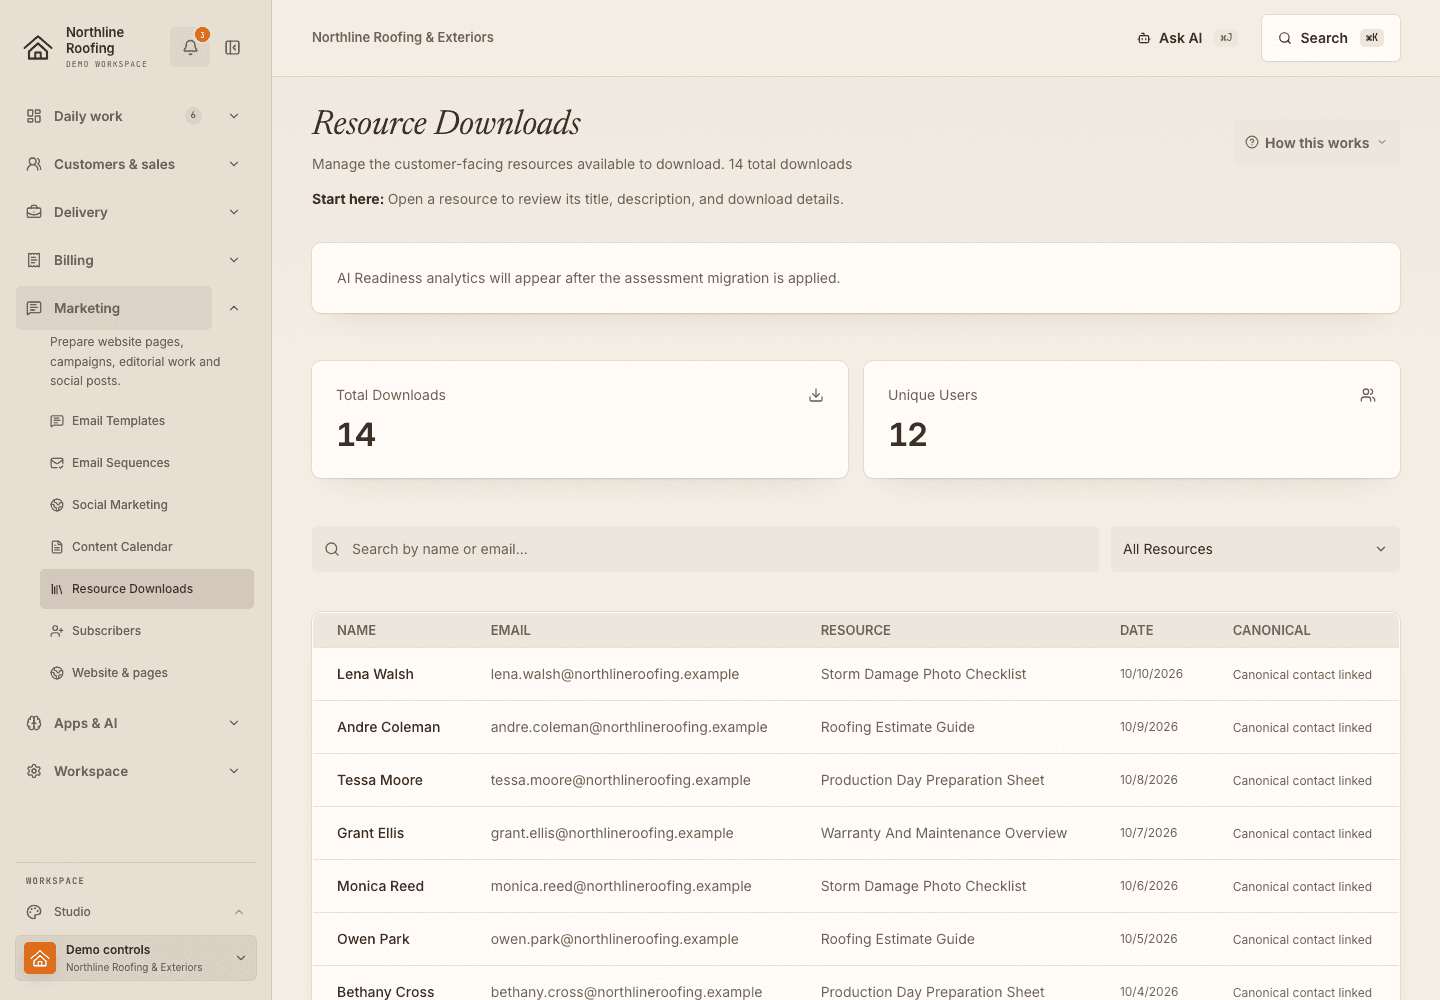The image size is (1440, 1000).
Task: Collapse the sidebar panel icon
Action: pos(233,47)
